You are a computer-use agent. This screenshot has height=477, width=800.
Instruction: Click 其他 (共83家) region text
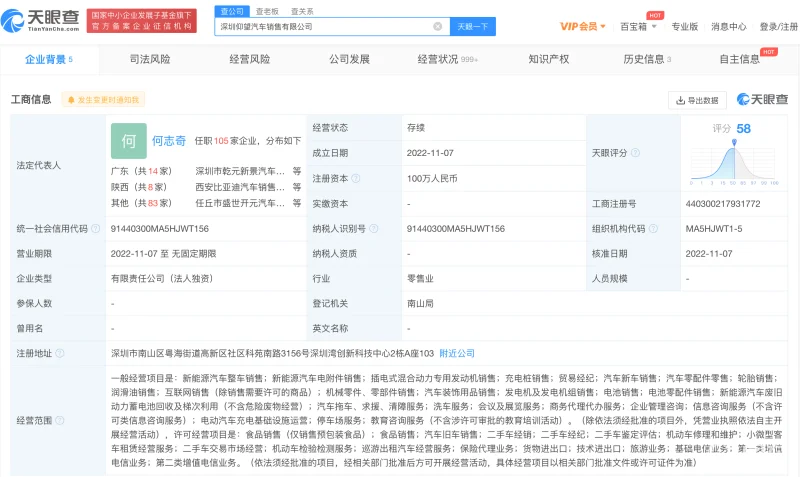point(141,203)
